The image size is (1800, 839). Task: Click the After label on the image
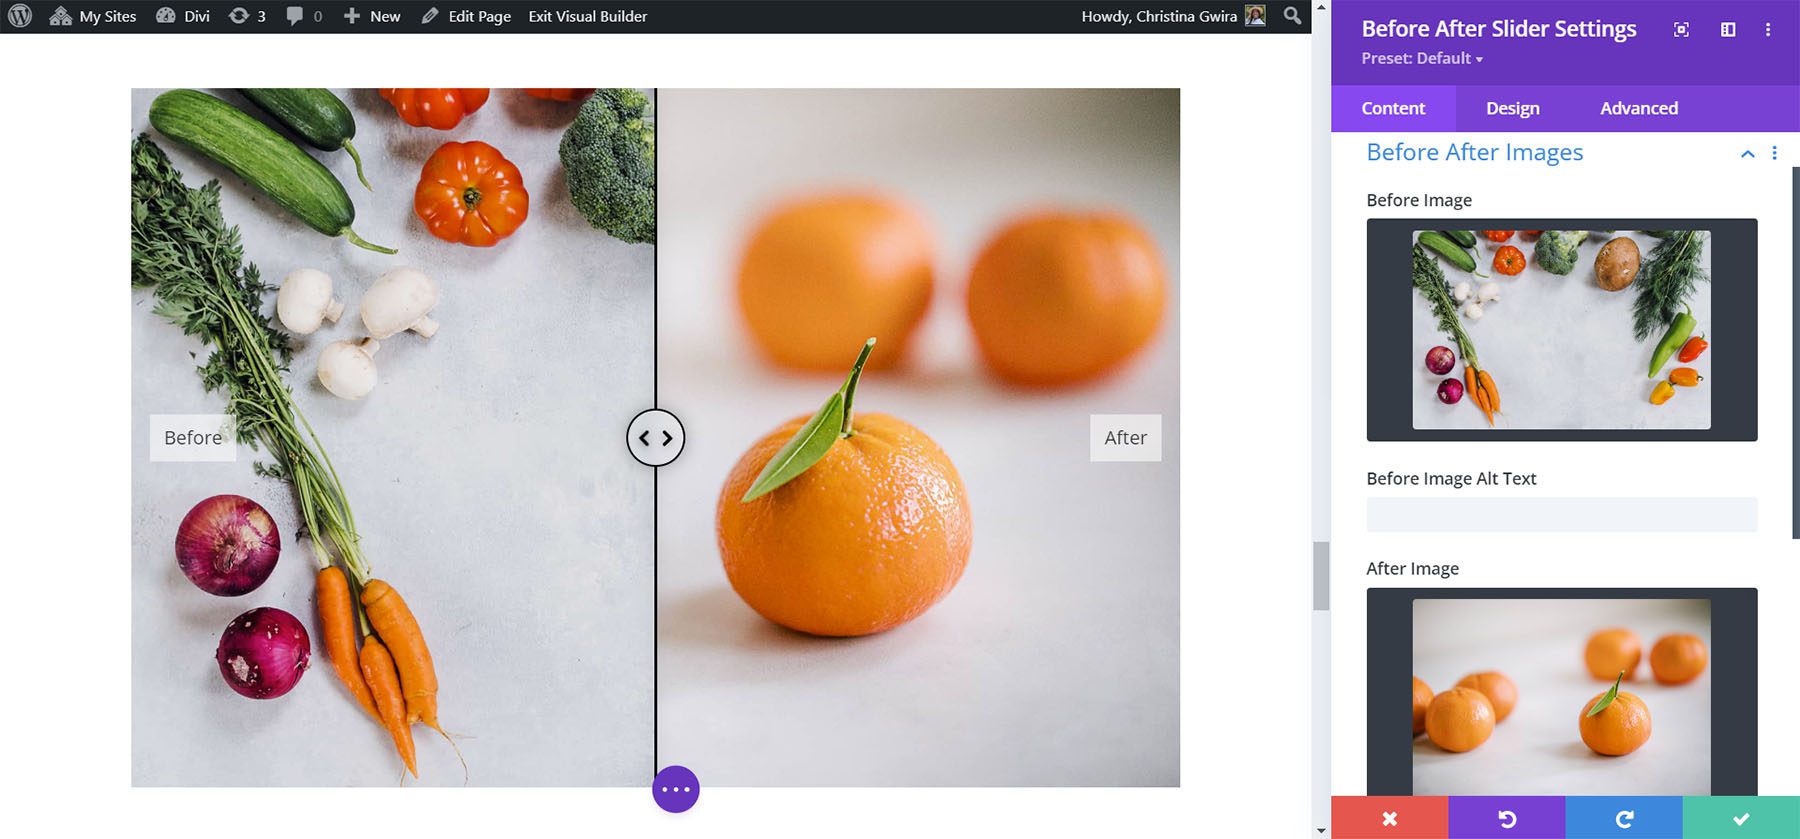(x=1125, y=438)
